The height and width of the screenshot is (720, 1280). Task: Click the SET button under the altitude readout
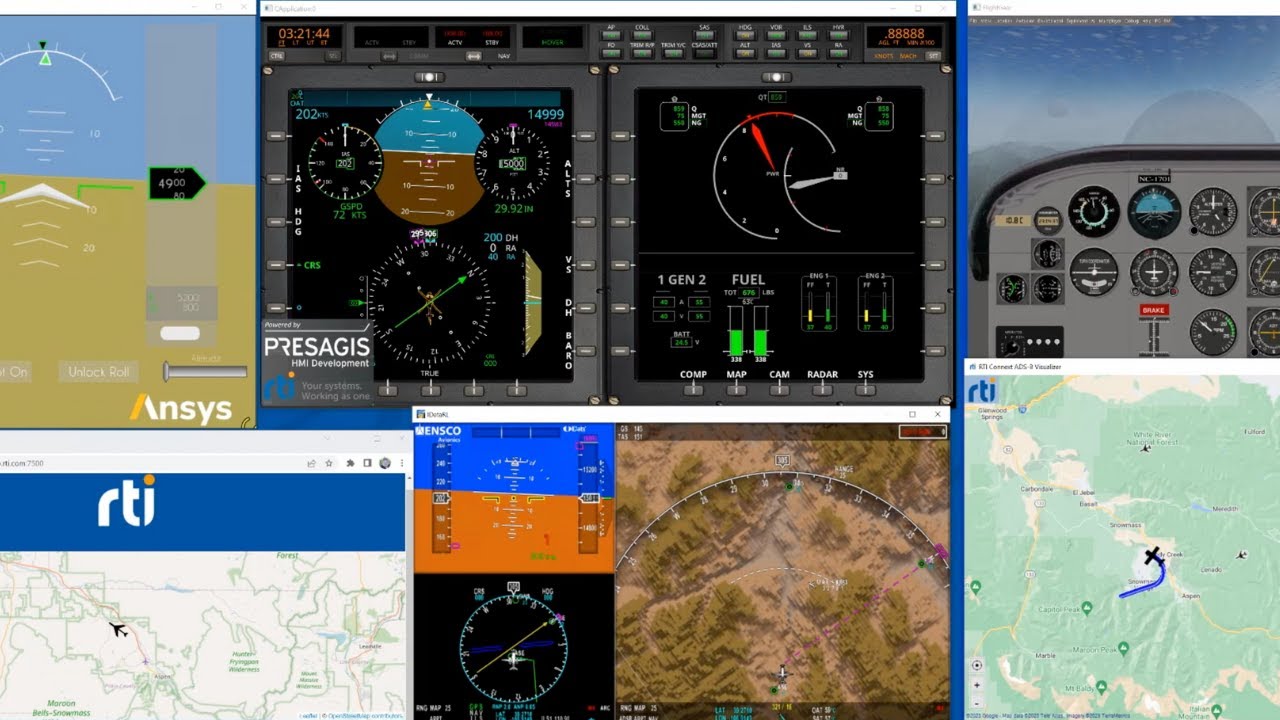(x=933, y=56)
